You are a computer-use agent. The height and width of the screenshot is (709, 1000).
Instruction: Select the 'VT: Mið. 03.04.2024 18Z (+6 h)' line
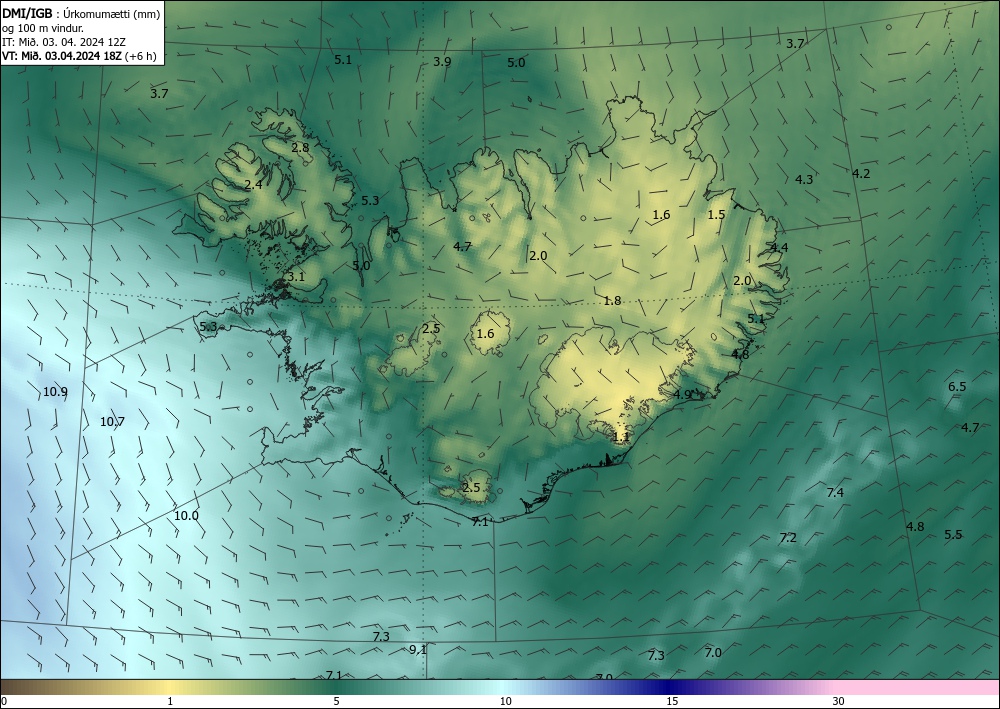click(79, 56)
